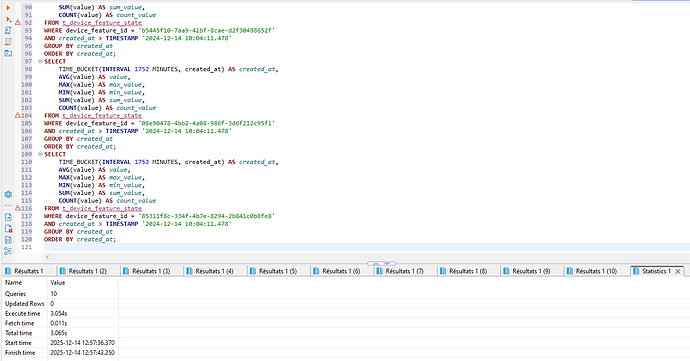Screen dimensions: 690x361
Task: Click t_device_feature_state on line 104
Action: click(102, 116)
